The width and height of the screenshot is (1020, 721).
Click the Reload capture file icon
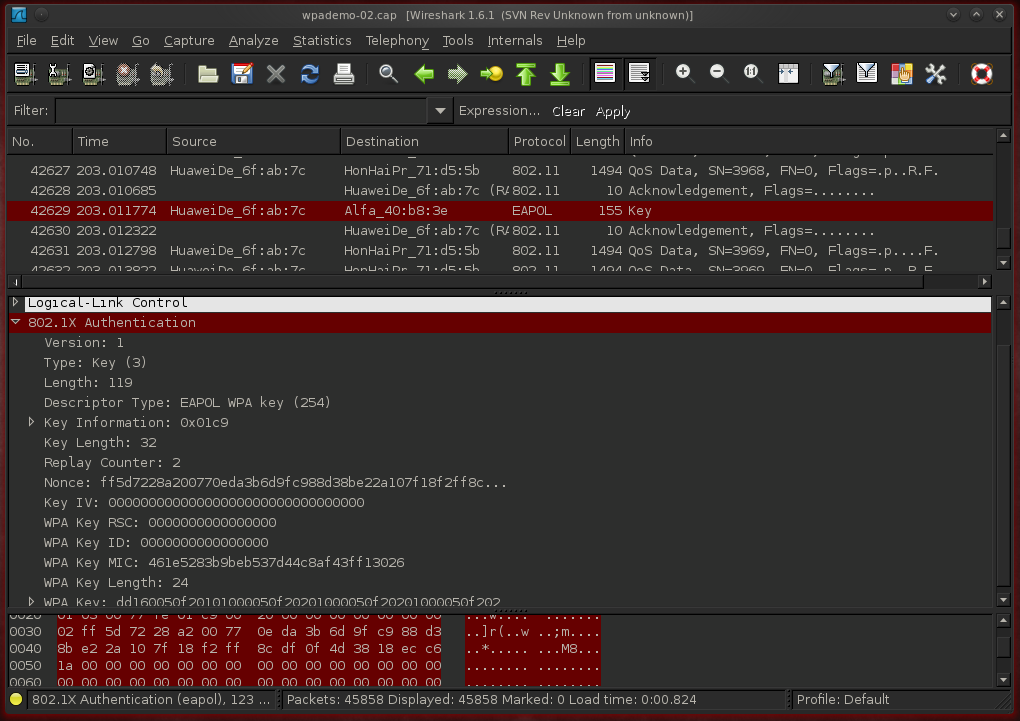(310, 74)
